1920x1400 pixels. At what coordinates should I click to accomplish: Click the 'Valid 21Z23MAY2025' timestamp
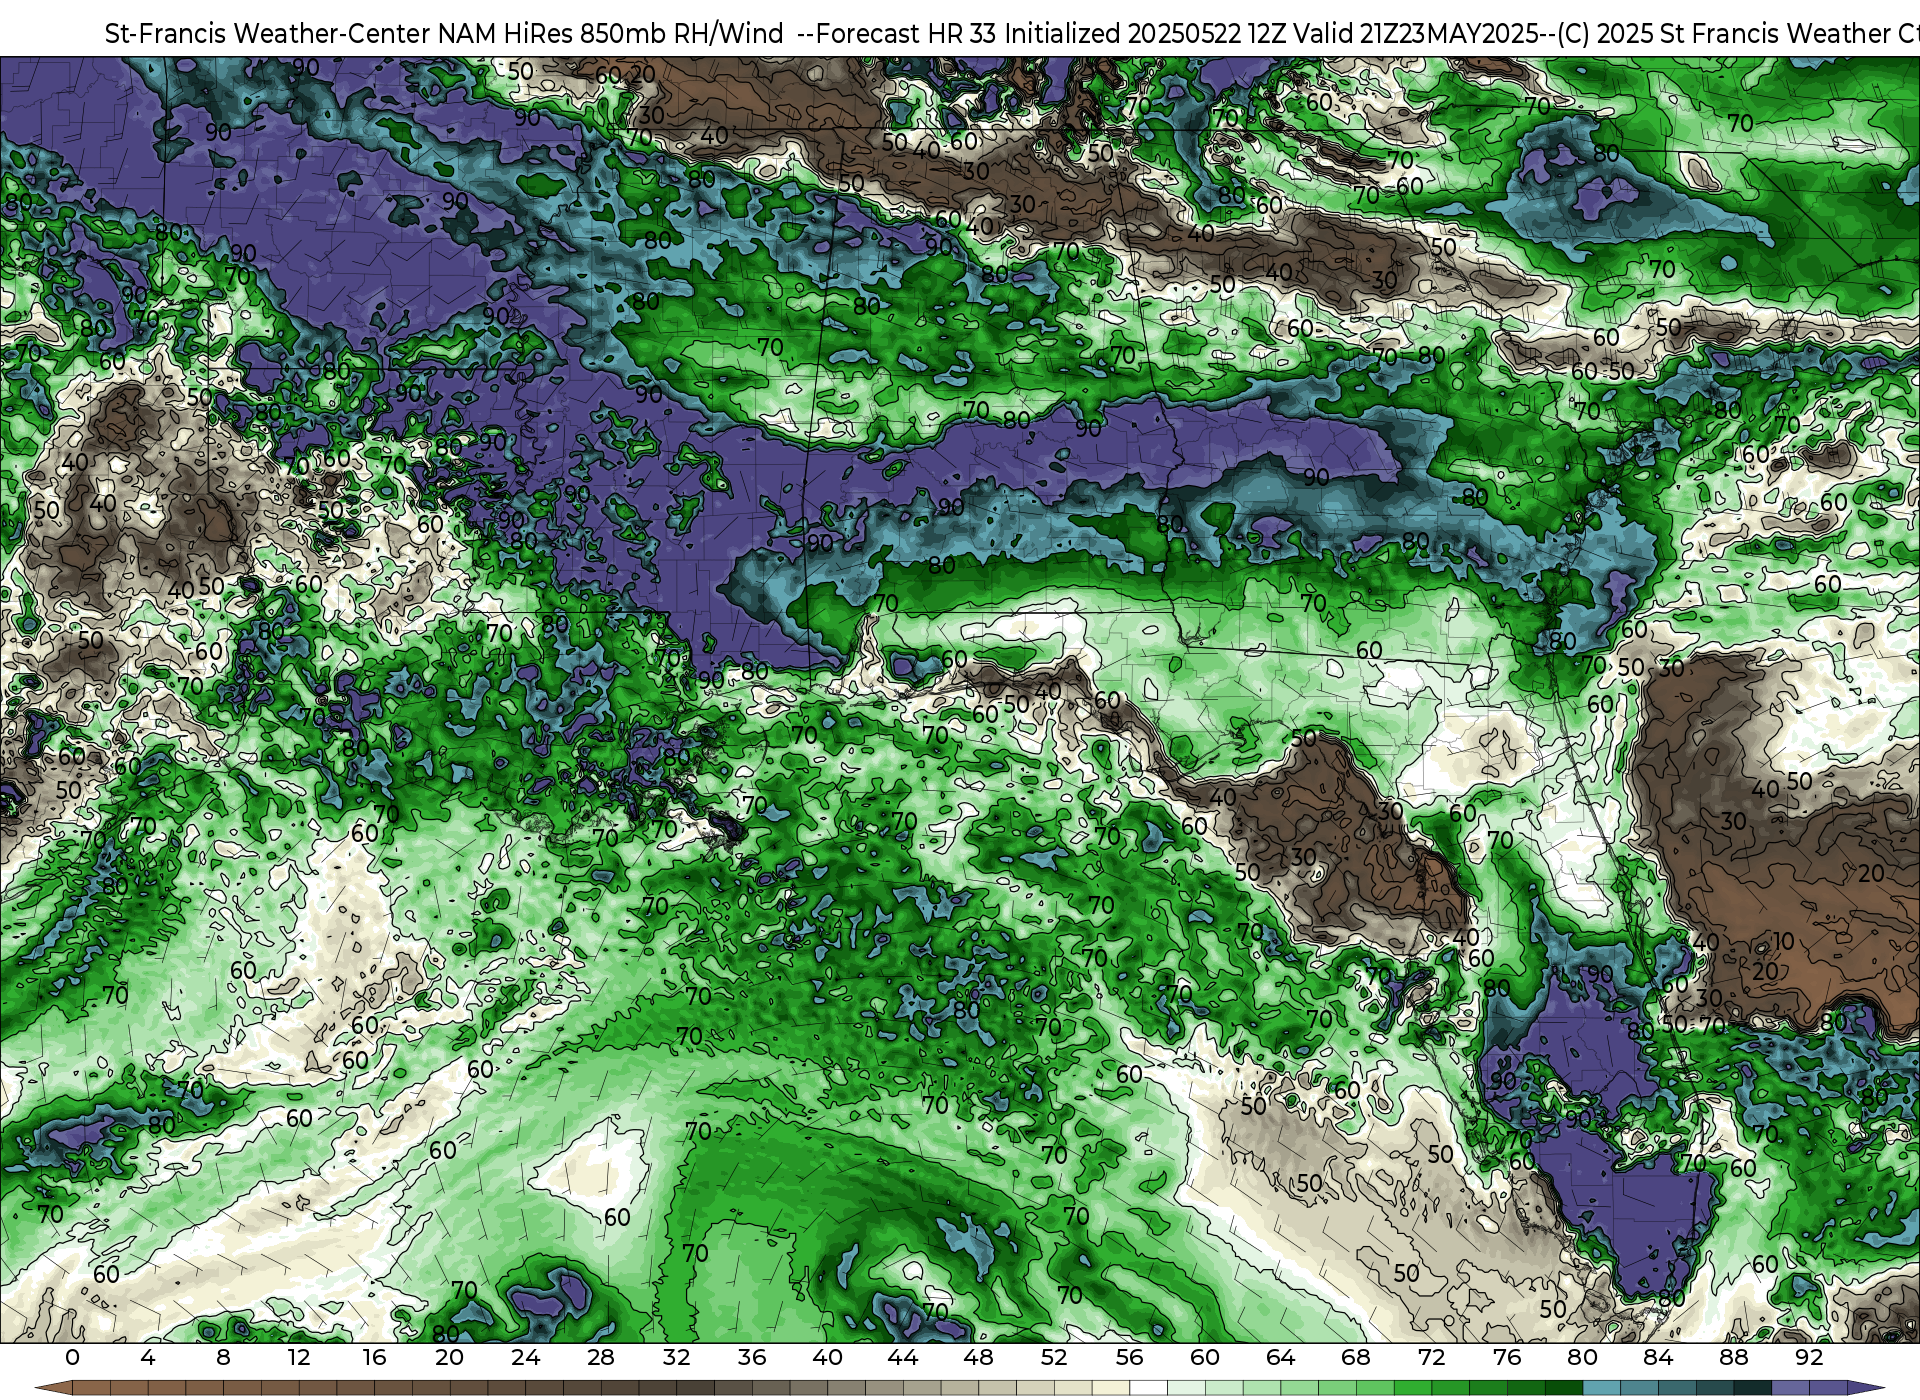(x=1415, y=33)
